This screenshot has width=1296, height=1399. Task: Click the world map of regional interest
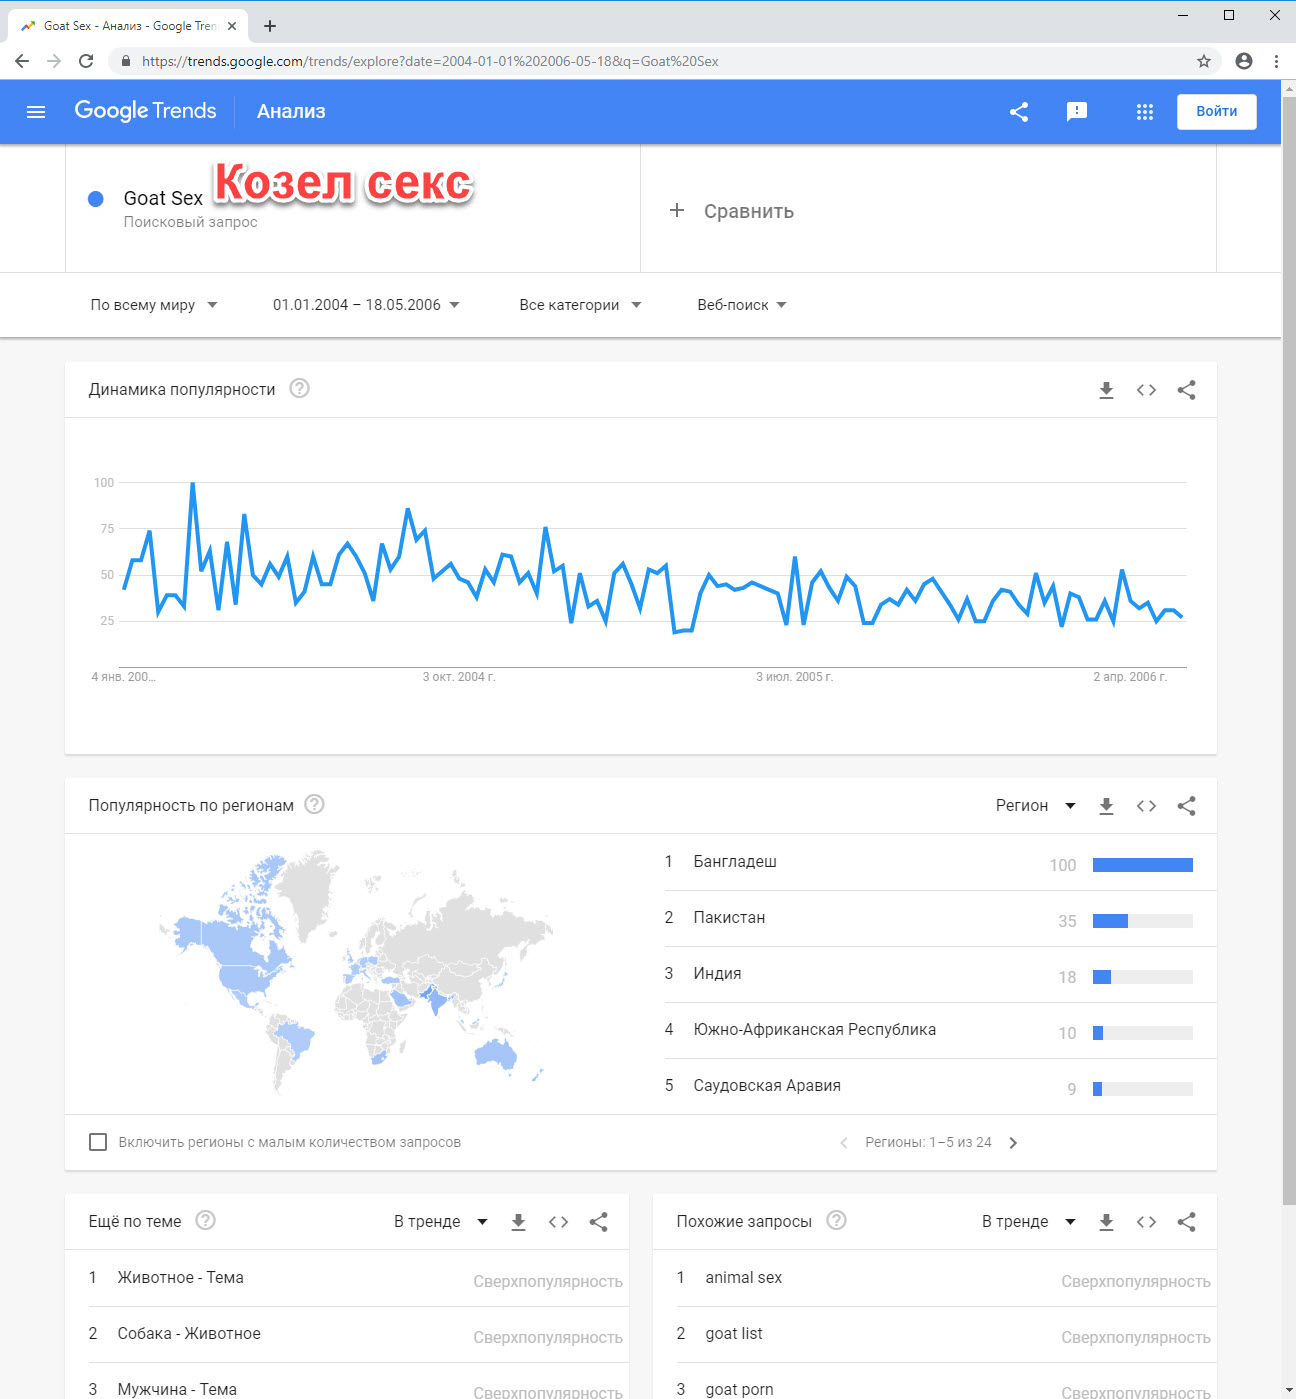tap(355, 972)
